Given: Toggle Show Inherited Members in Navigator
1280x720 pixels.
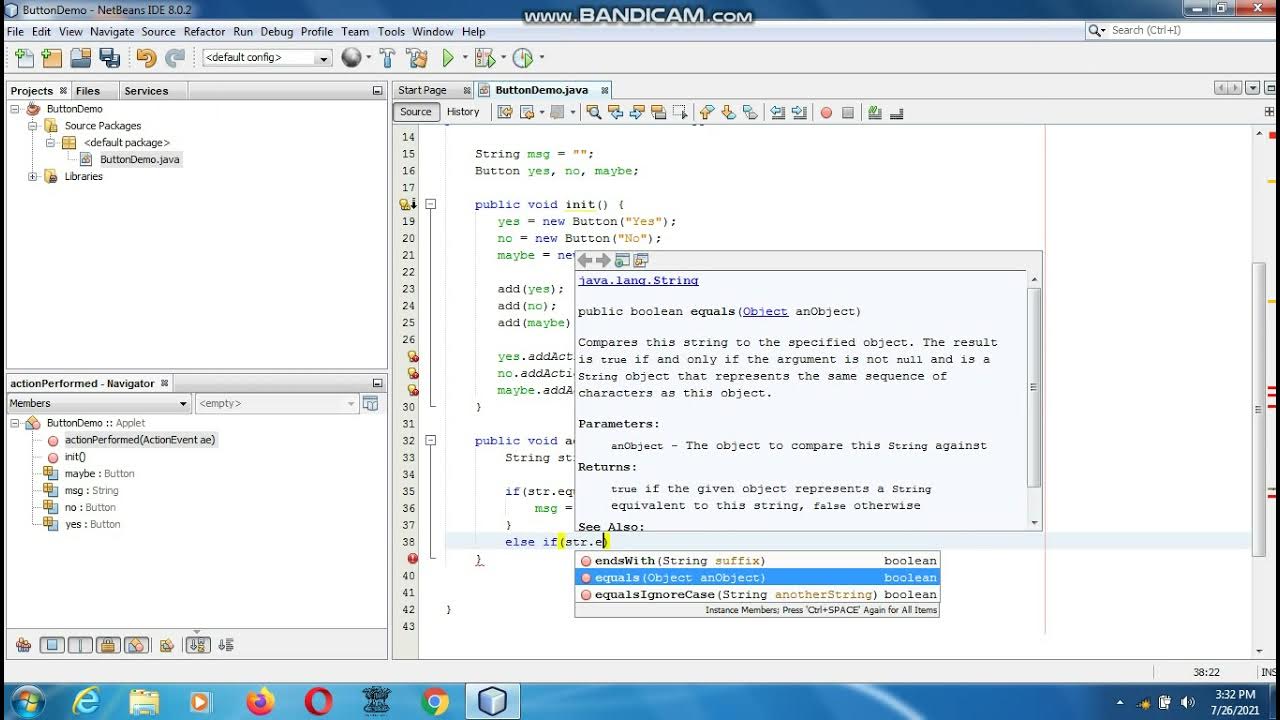Looking at the screenshot, I should click(23, 645).
